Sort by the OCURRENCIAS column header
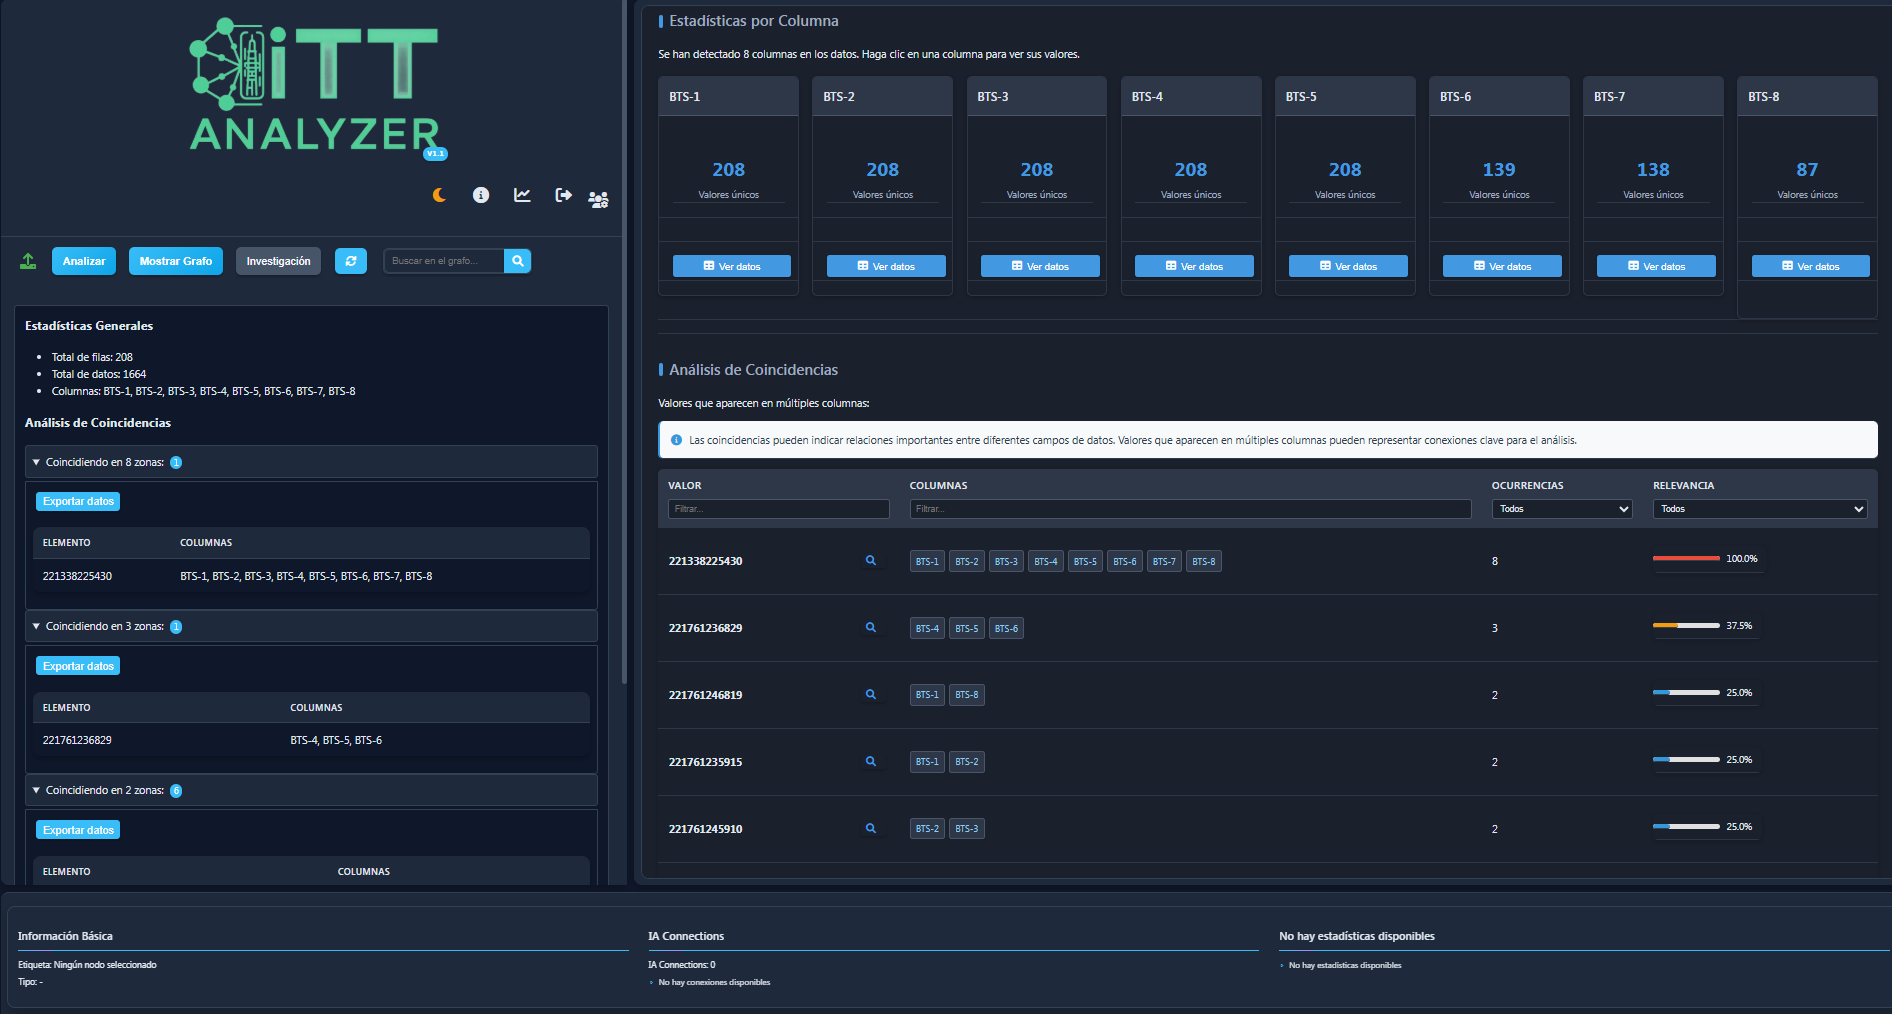The height and width of the screenshot is (1014, 1892). point(1527,486)
